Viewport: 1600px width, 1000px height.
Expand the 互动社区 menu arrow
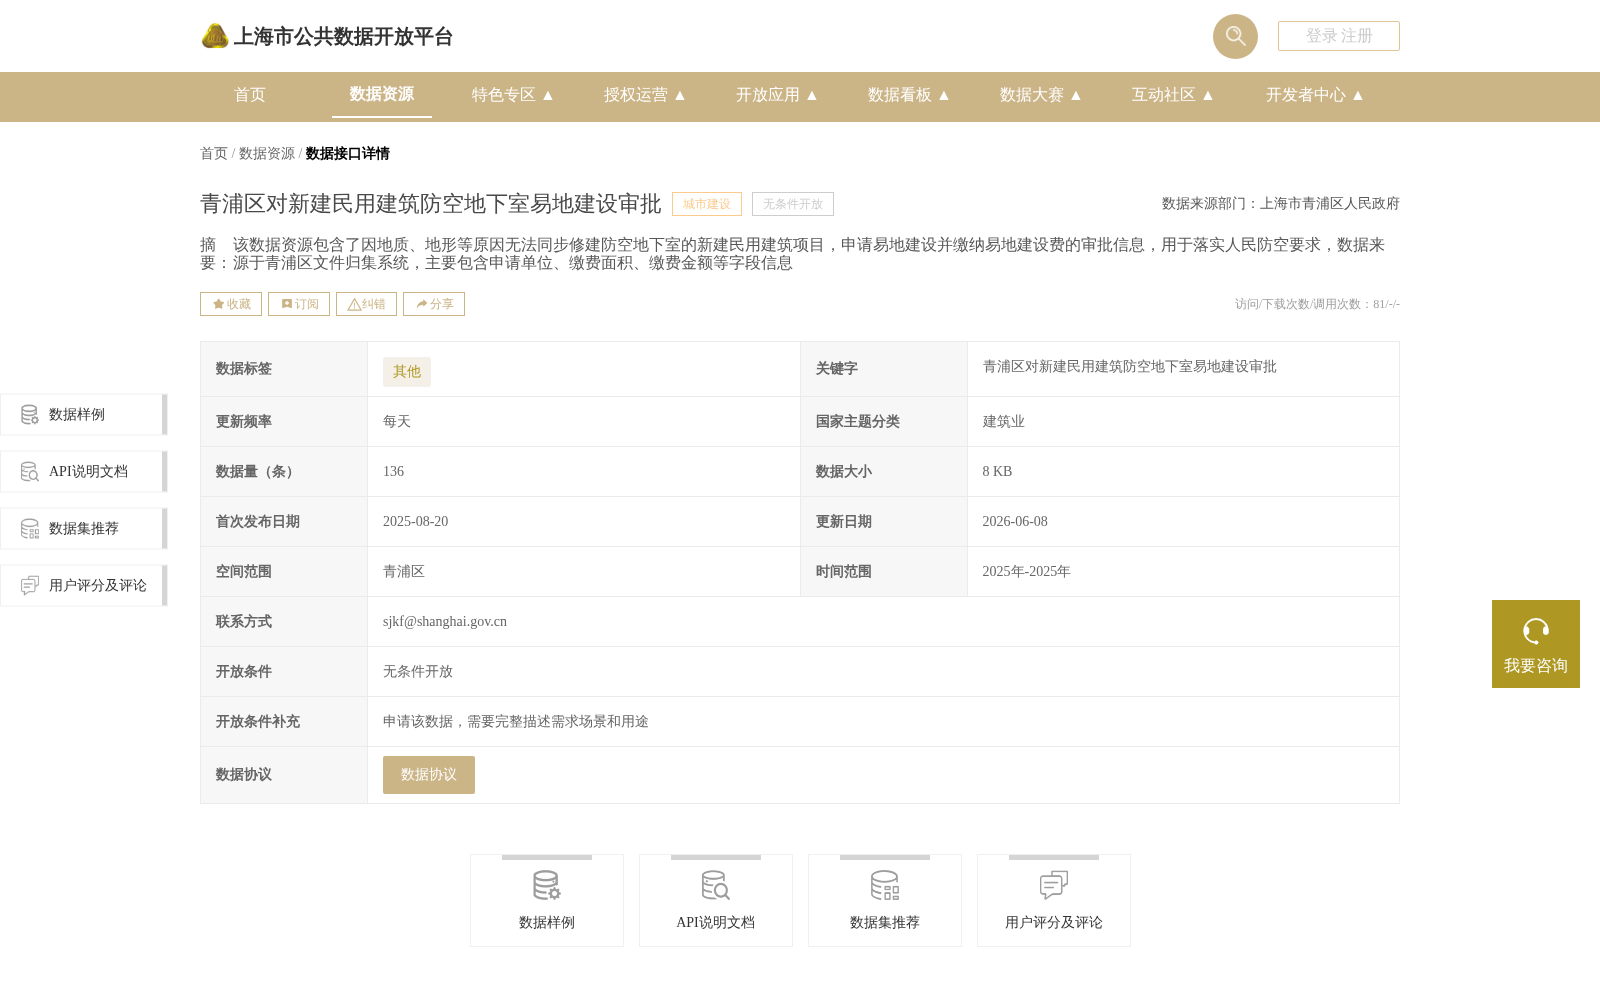1208,95
